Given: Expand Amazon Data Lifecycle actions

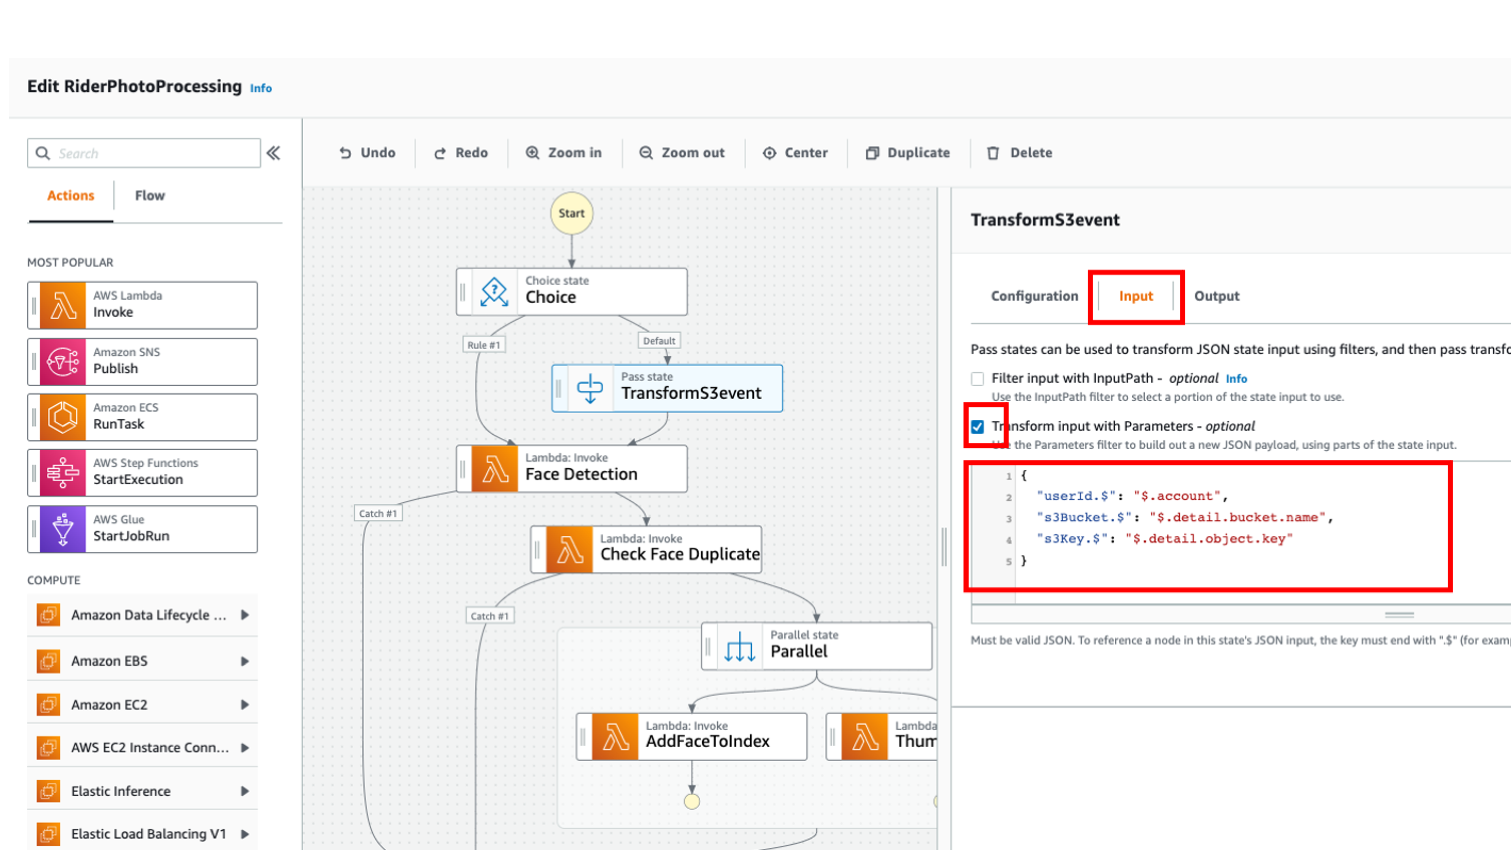Looking at the screenshot, I should 245,615.
